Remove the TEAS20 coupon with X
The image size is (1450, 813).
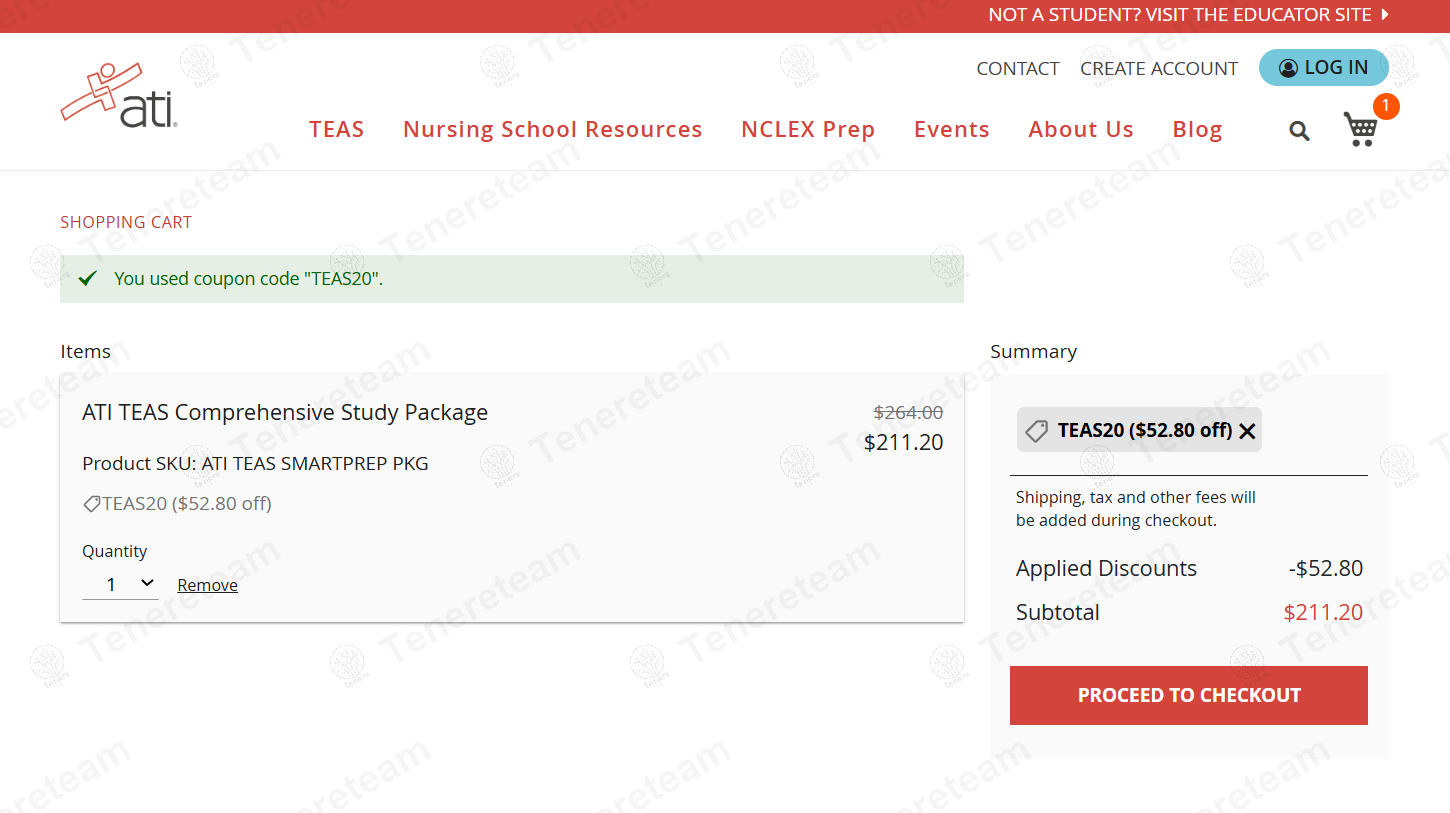(x=1247, y=431)
